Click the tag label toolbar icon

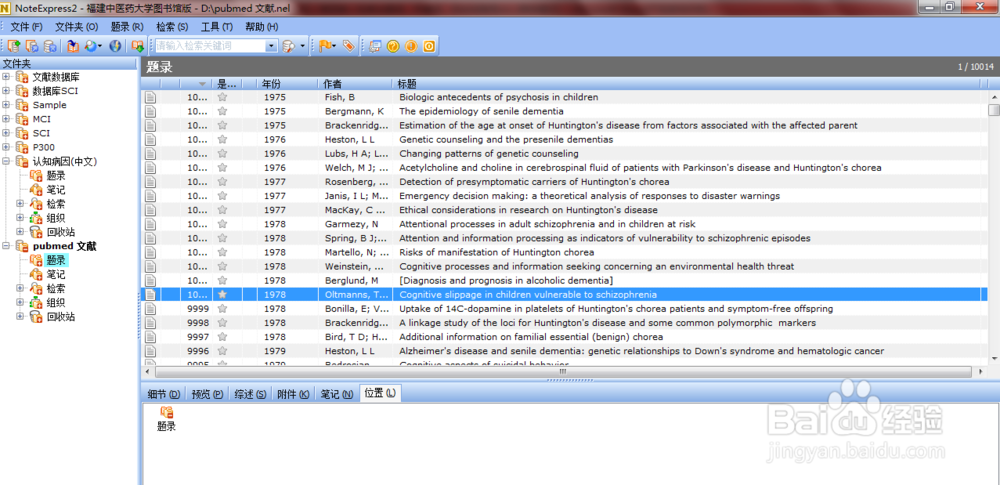click(348, 46)
